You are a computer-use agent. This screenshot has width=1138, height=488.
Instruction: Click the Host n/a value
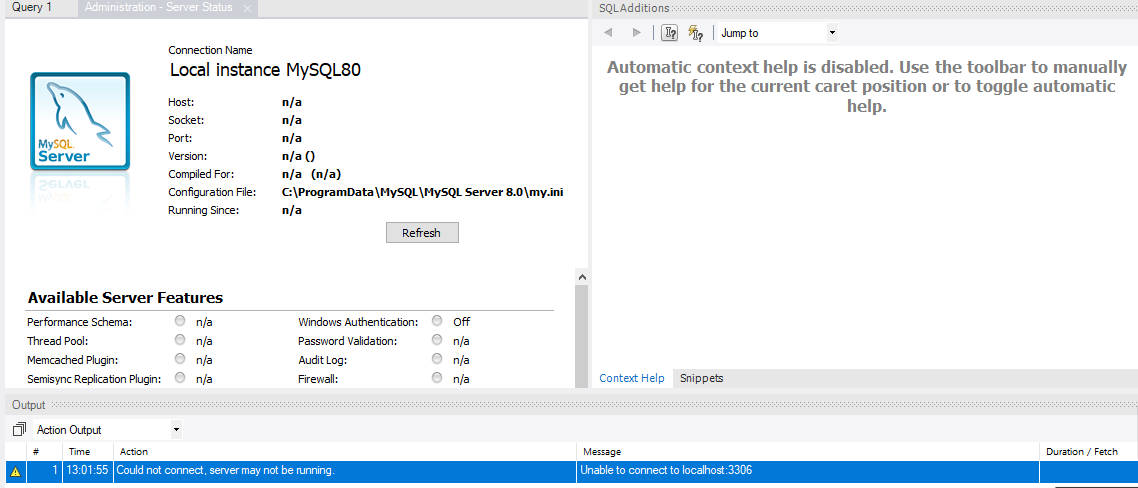click(x=292, y=102)
